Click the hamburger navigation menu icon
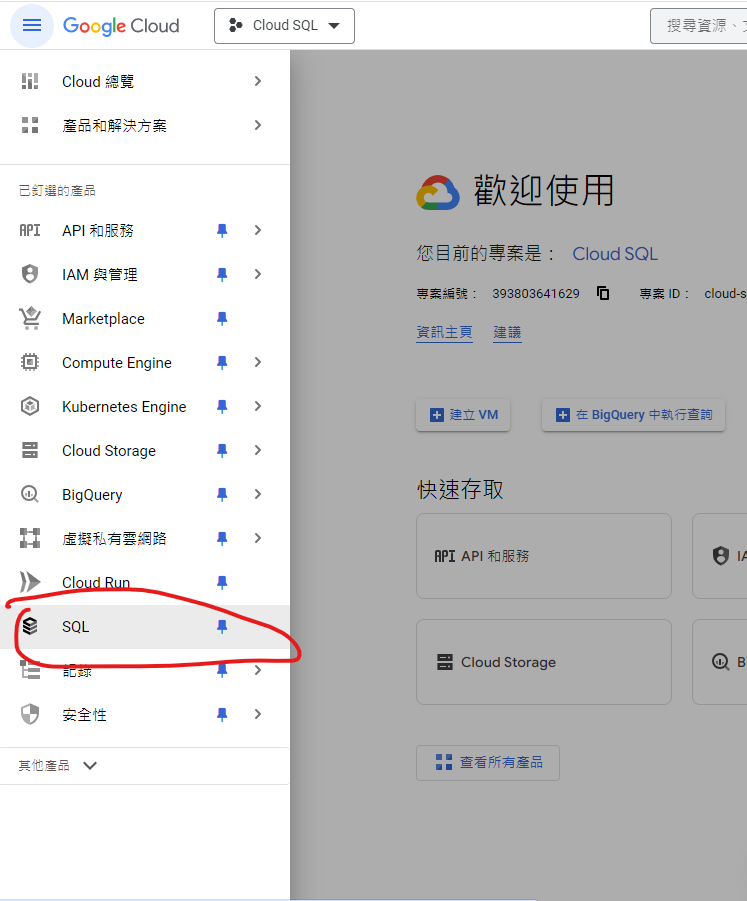This screenshot has width=747, height=901. coord(32,26)
